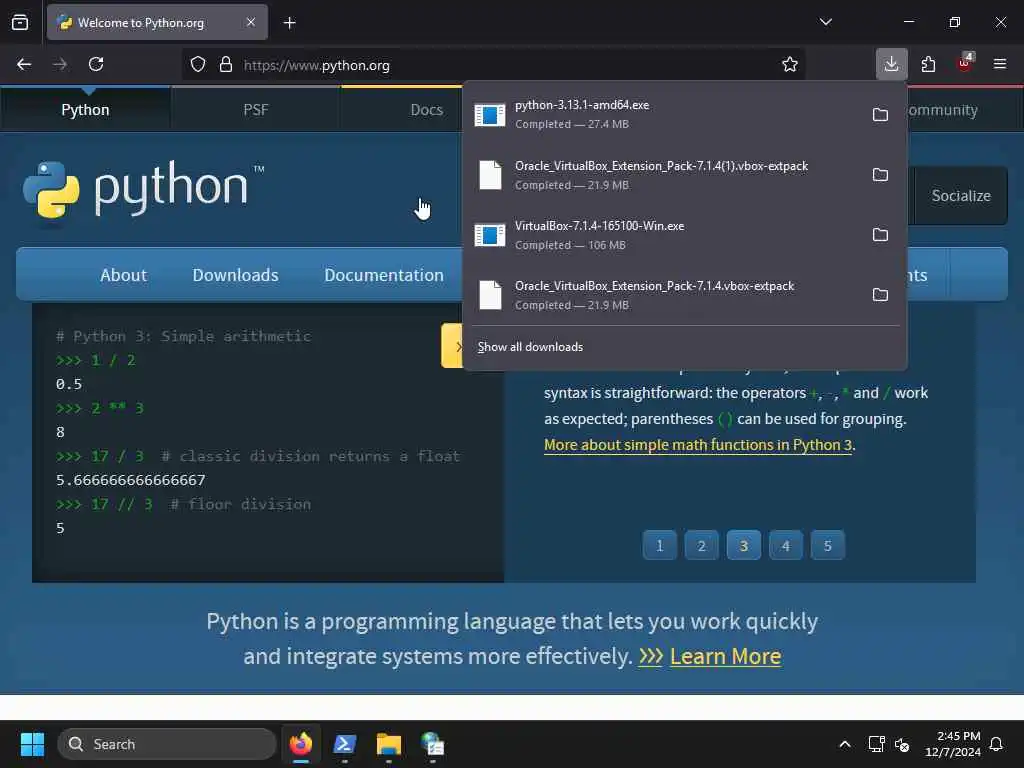Go to slide 5 of the carousel
This screenshot has width=1024, height=768.
(x=827, y=545)
